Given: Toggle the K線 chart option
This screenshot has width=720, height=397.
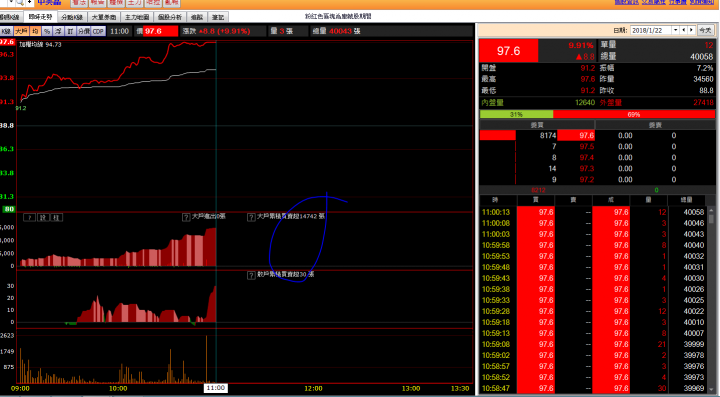Looking at the screenshot, I should coord(6,31).
